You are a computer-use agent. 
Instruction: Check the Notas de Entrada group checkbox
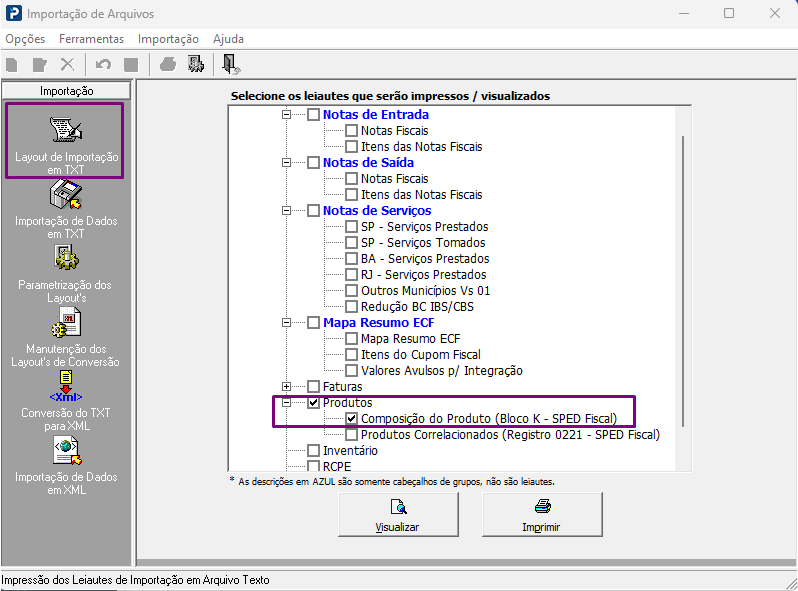pyautogui.click(x=314, y=115)
